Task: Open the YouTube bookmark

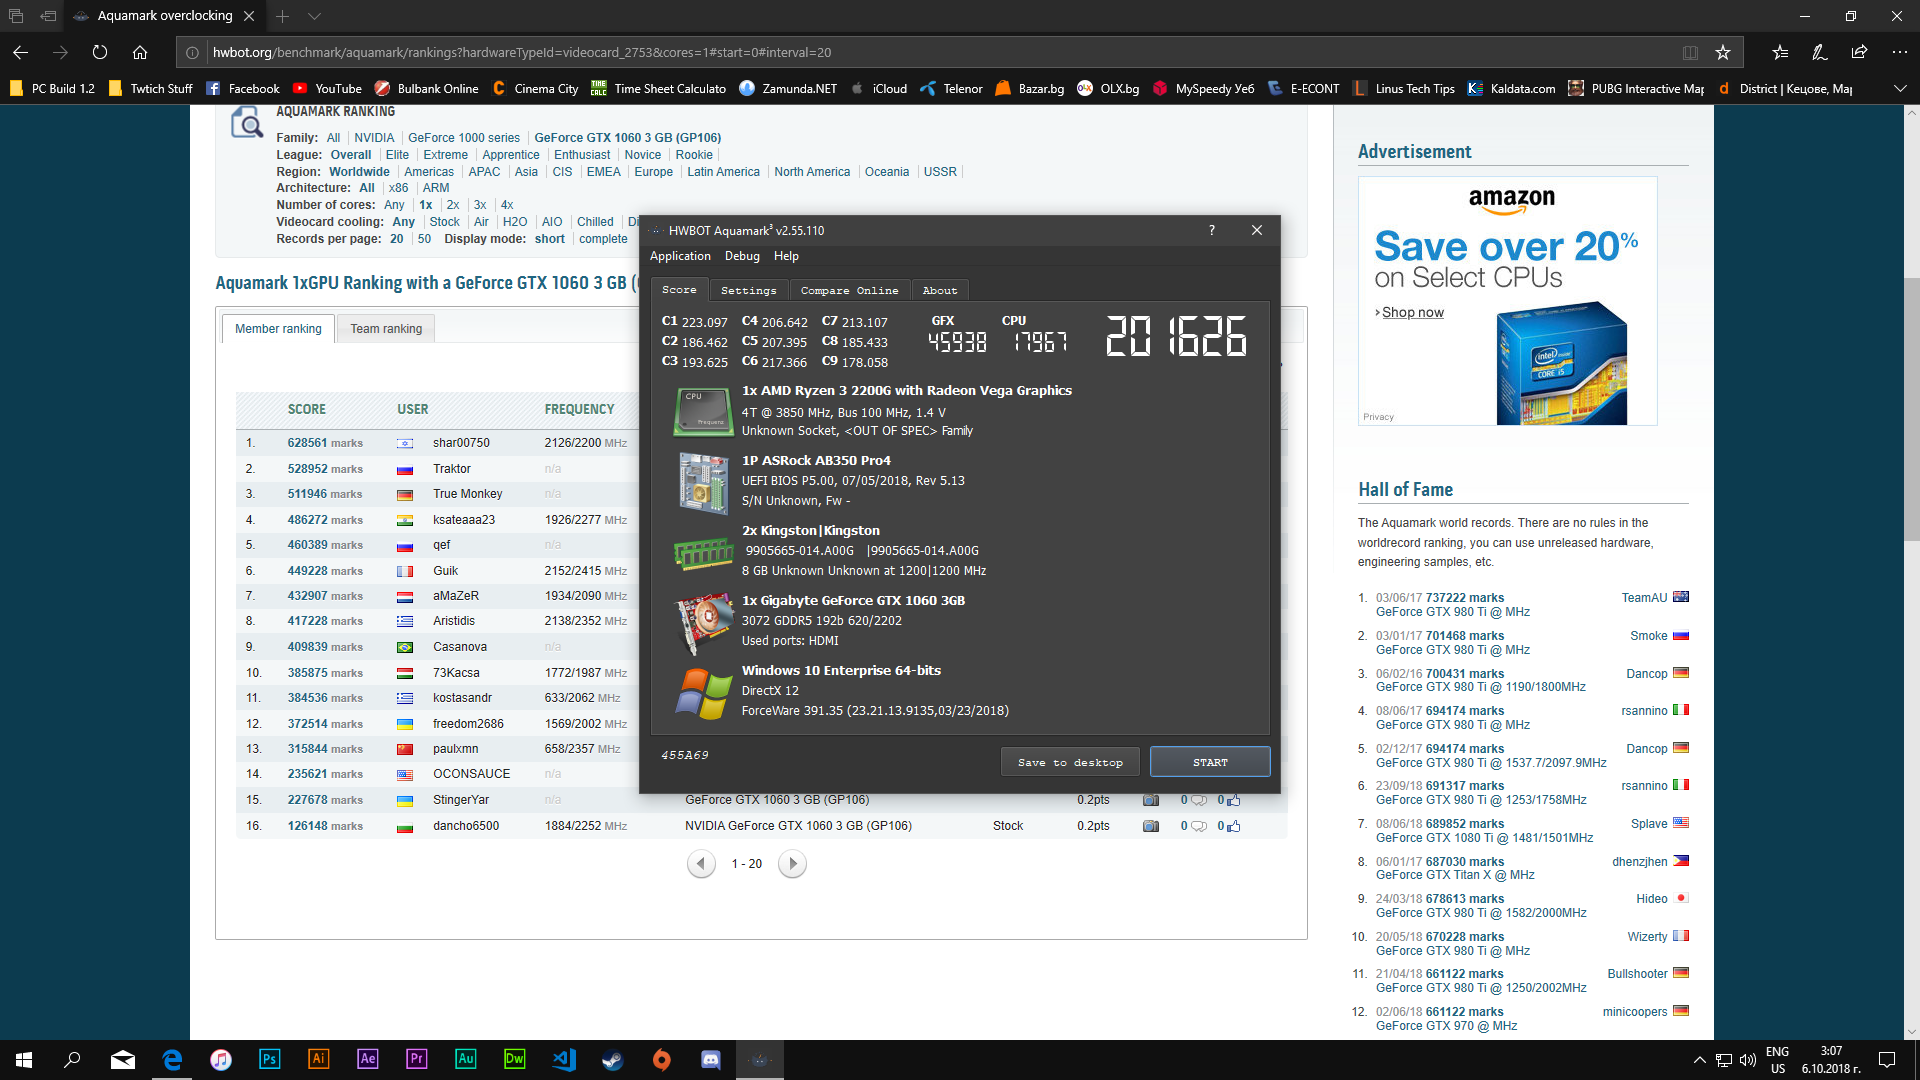Action: pyautogui.click(x=327, y=88)
